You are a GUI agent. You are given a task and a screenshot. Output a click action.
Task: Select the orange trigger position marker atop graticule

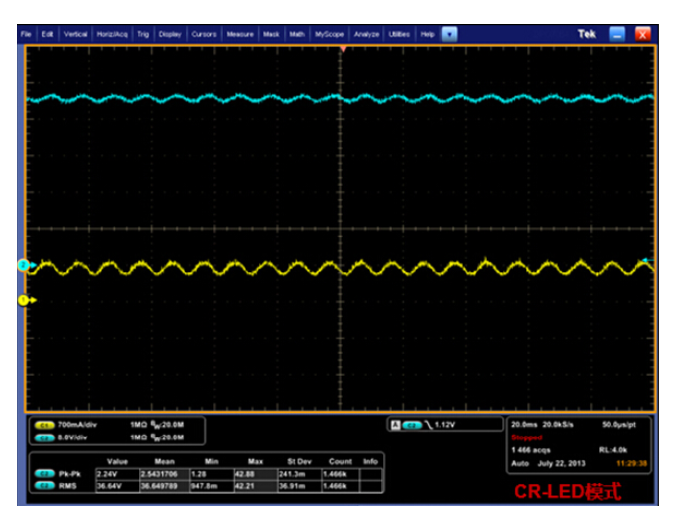pyautogui.click(x=343, y=49)
